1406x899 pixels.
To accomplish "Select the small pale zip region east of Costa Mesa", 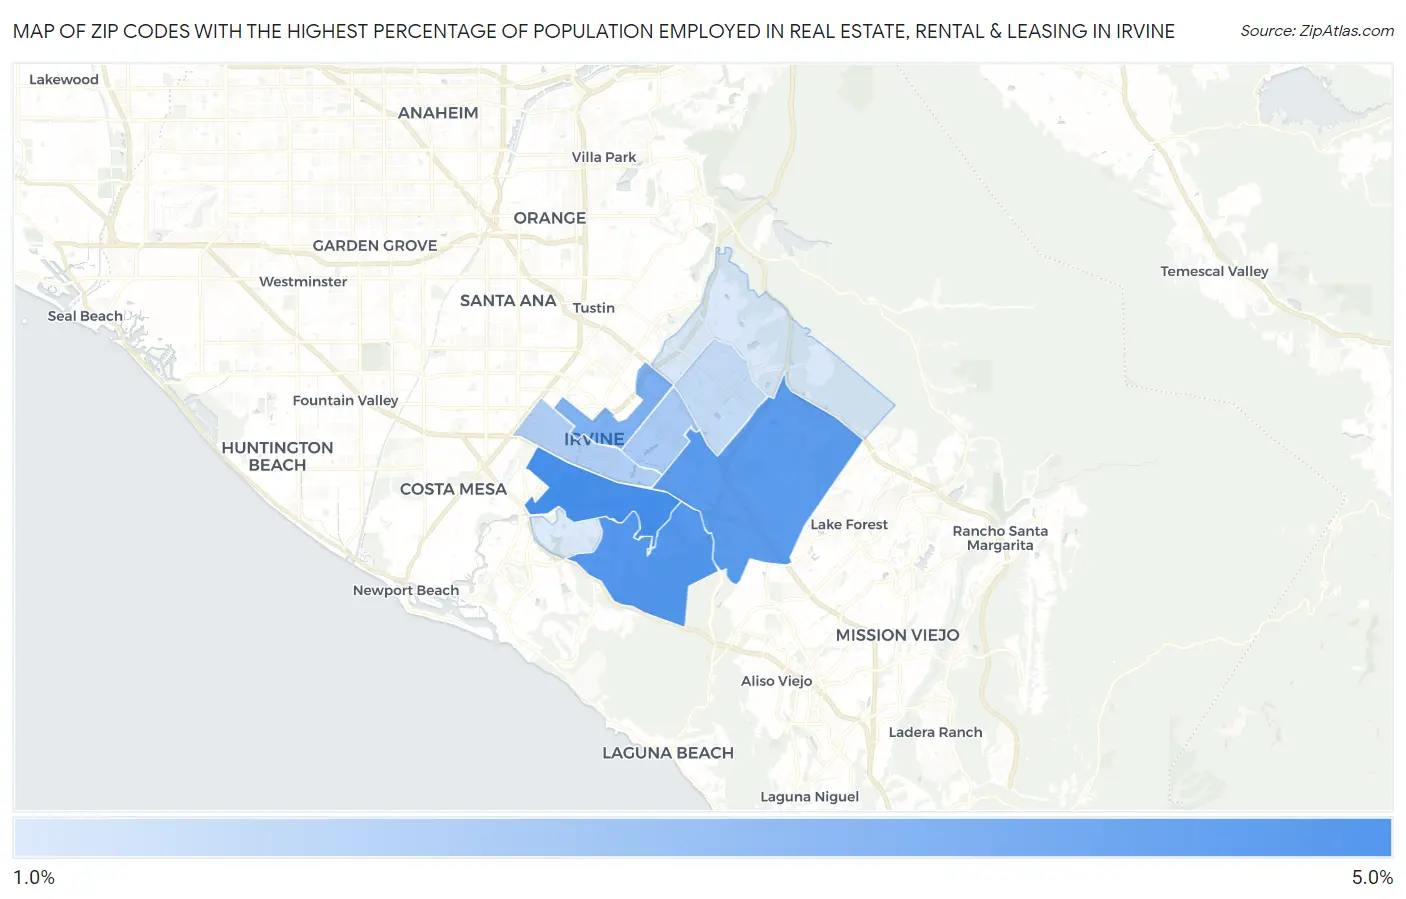I will pos(566,537).
